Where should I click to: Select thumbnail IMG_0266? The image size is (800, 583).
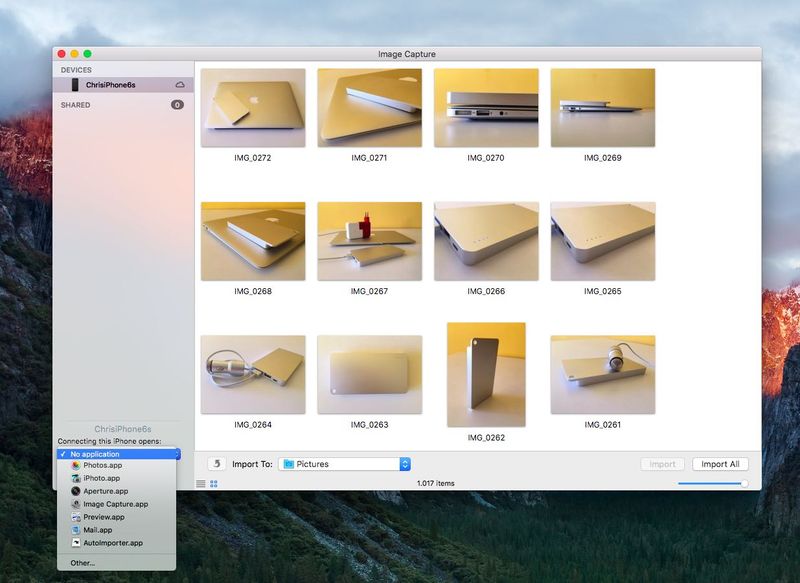pyautogui.click(x=486, y=241)
